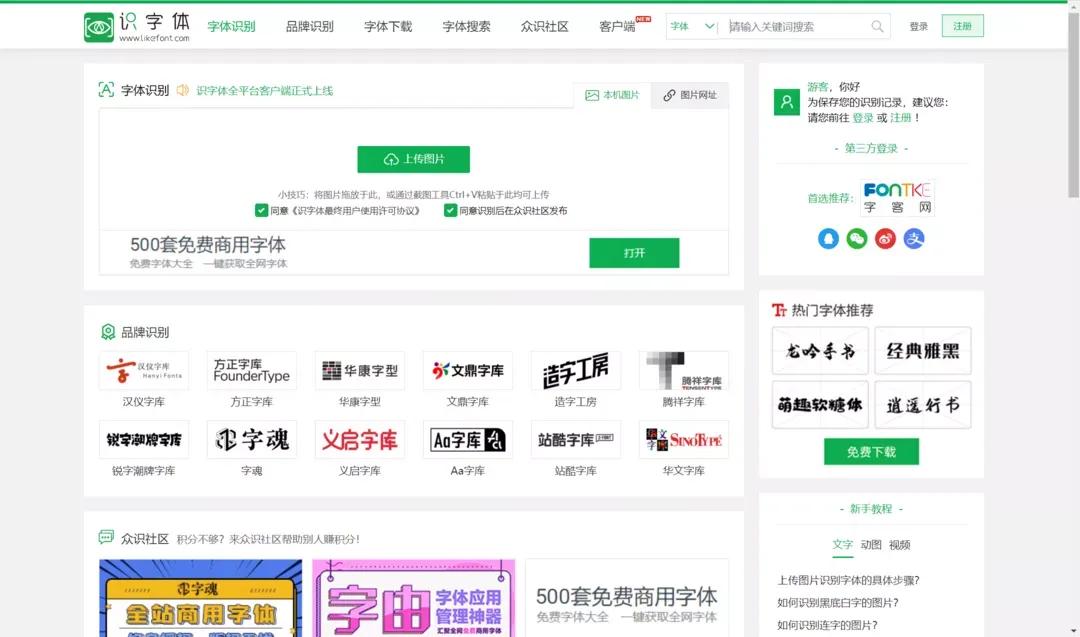Click the keyword search input field
Screen dimensions: 1080x637
tap(795, 25)
